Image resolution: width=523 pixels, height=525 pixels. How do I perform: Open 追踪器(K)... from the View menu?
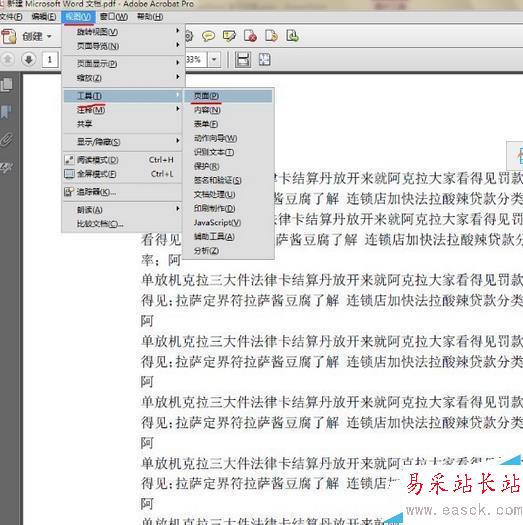click(123, 192)
